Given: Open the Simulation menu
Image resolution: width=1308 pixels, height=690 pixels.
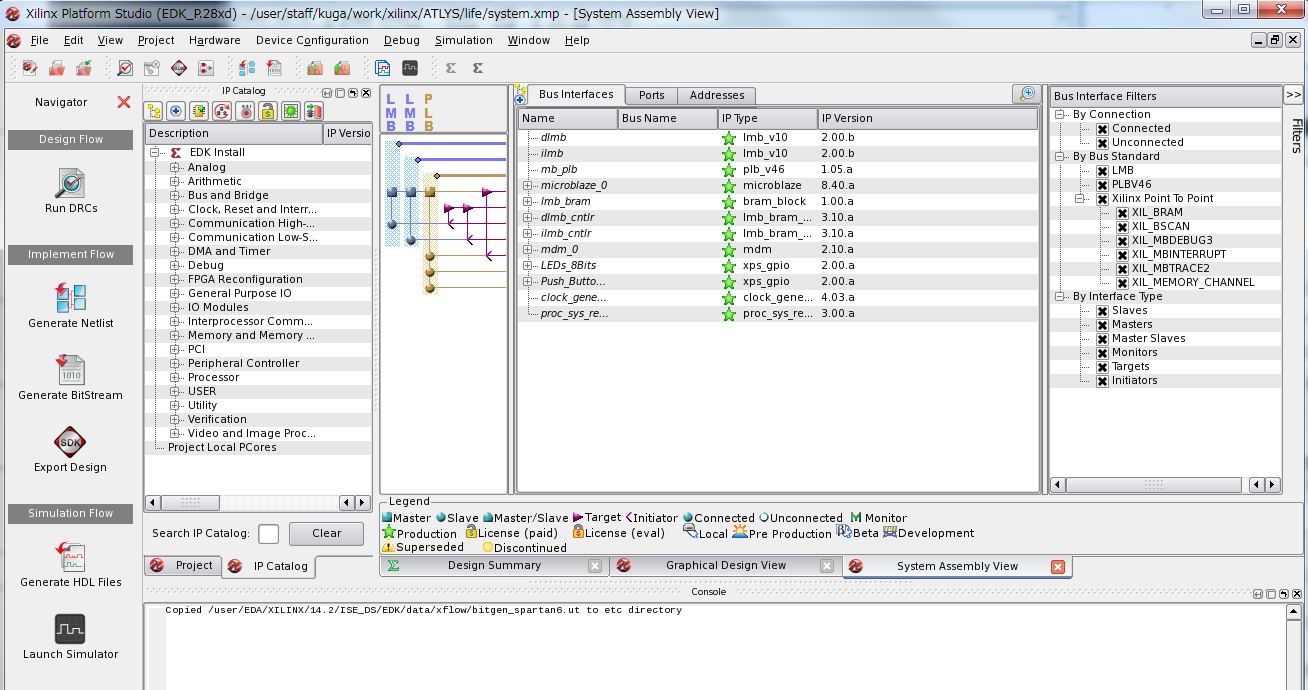Looking at the screenshot, I should pos(463,40).
